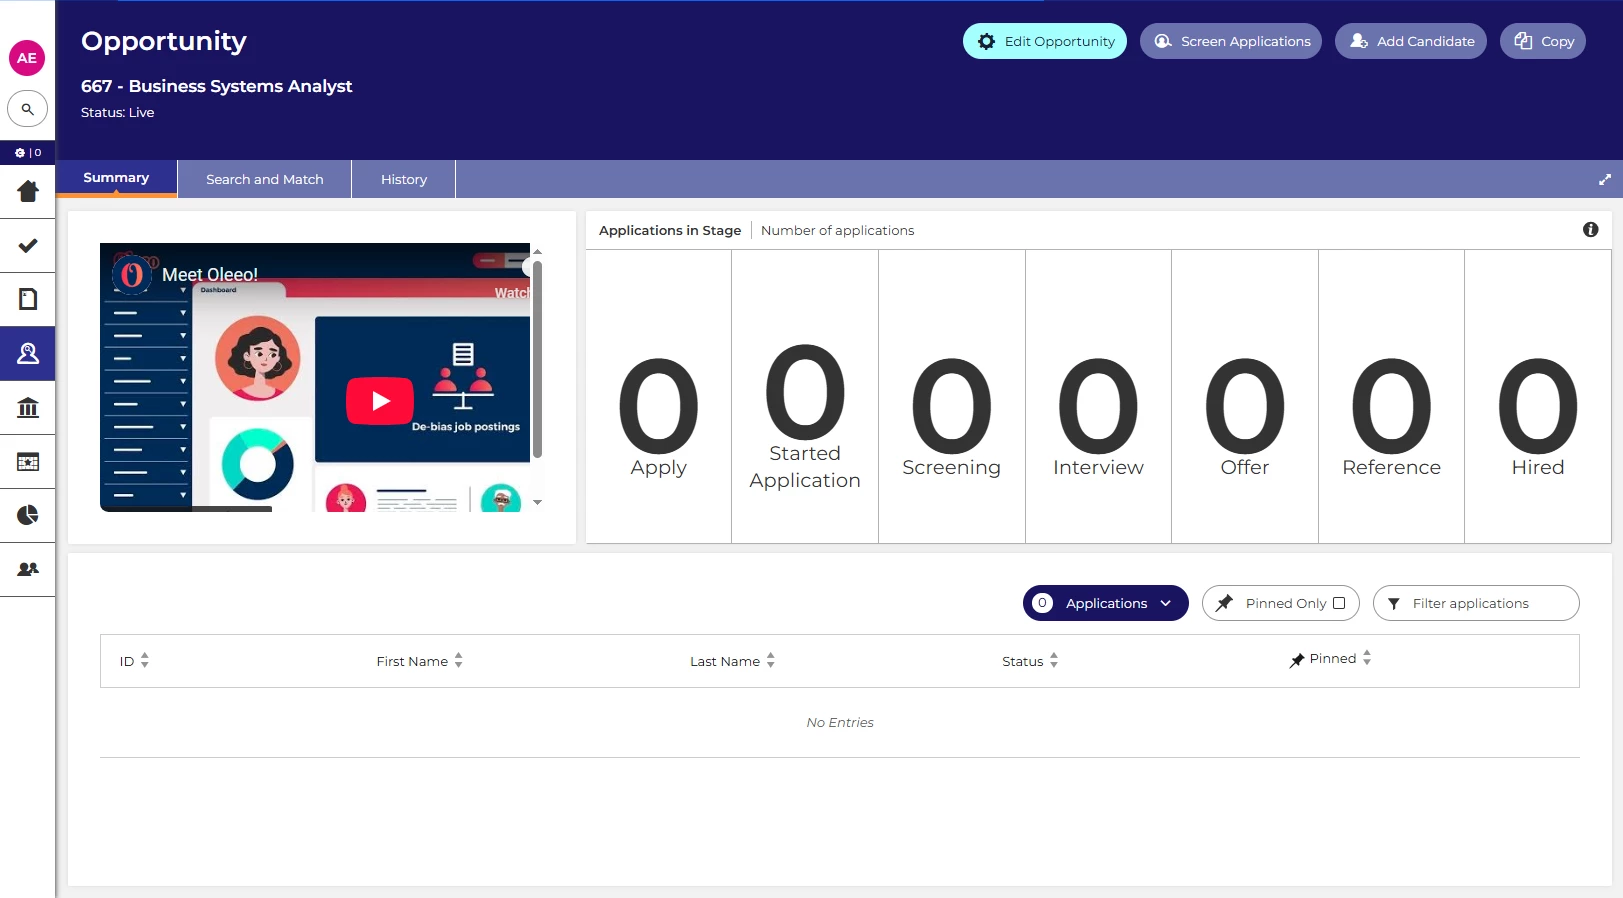Image resolution: width=1623 pixels, height=898 pixels.
Task: Click Edit Opportunity button
Action: (1045, 41)
